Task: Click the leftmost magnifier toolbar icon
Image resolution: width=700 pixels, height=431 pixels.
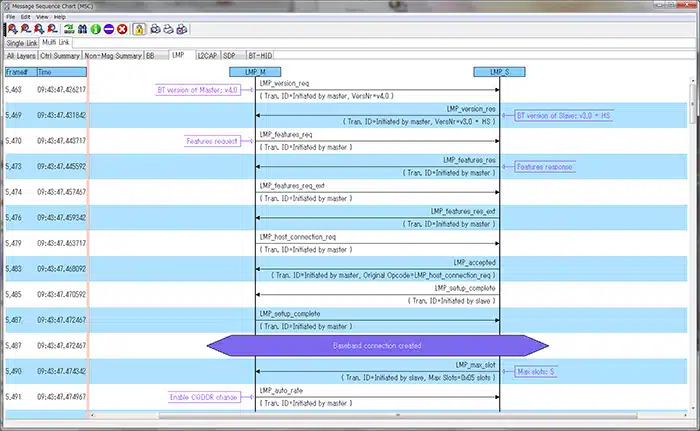Action: tap(10, 30)
